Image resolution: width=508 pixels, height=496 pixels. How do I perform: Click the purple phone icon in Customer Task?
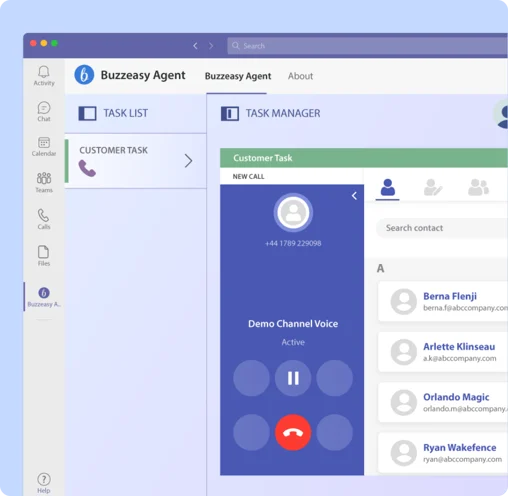pos(87,168)
